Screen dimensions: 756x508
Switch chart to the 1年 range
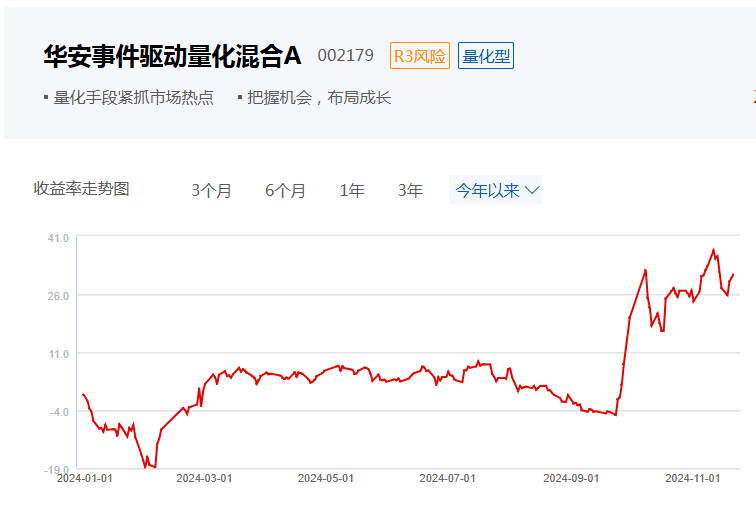click(x=352, y=190)
